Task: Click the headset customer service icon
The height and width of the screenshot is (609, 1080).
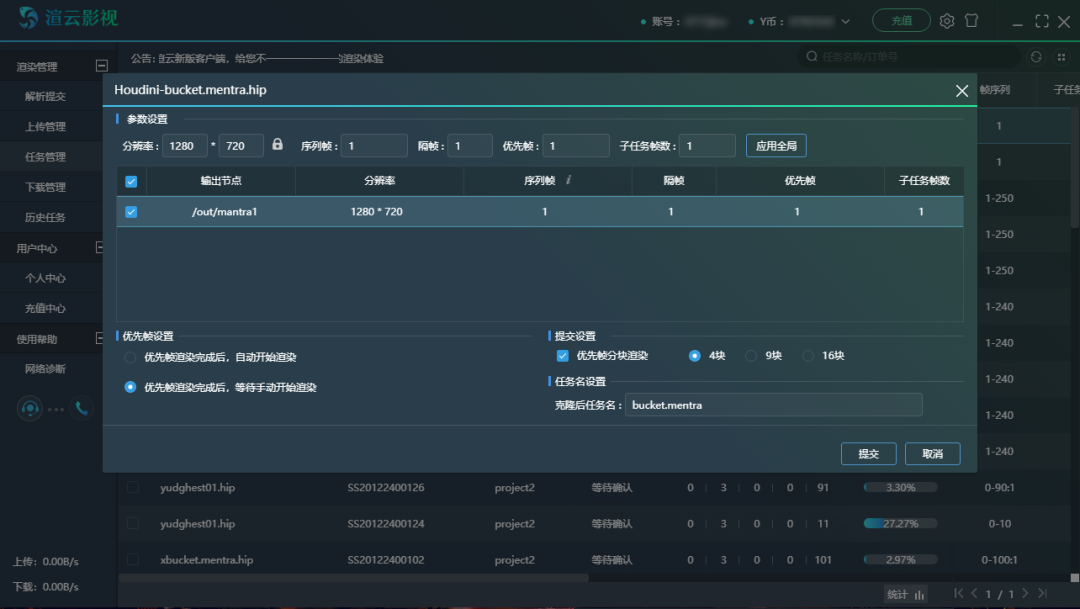Action: (30, 408)
